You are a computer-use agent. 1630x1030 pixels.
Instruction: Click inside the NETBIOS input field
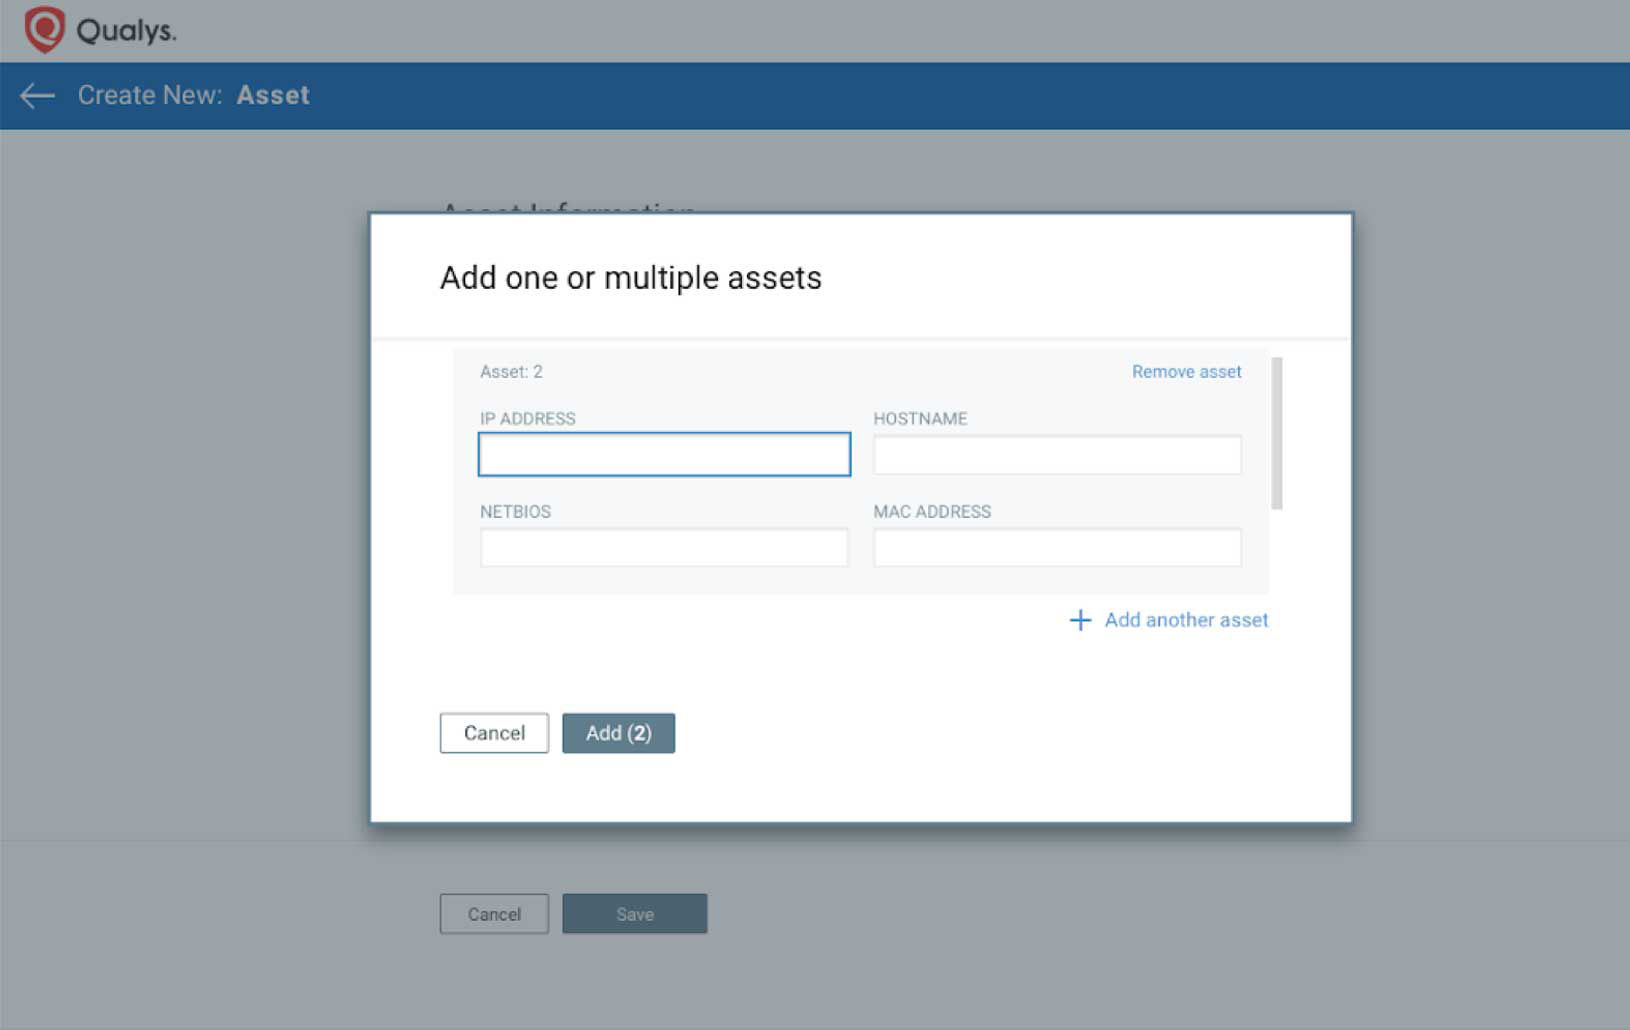click(x=663, y=547)
